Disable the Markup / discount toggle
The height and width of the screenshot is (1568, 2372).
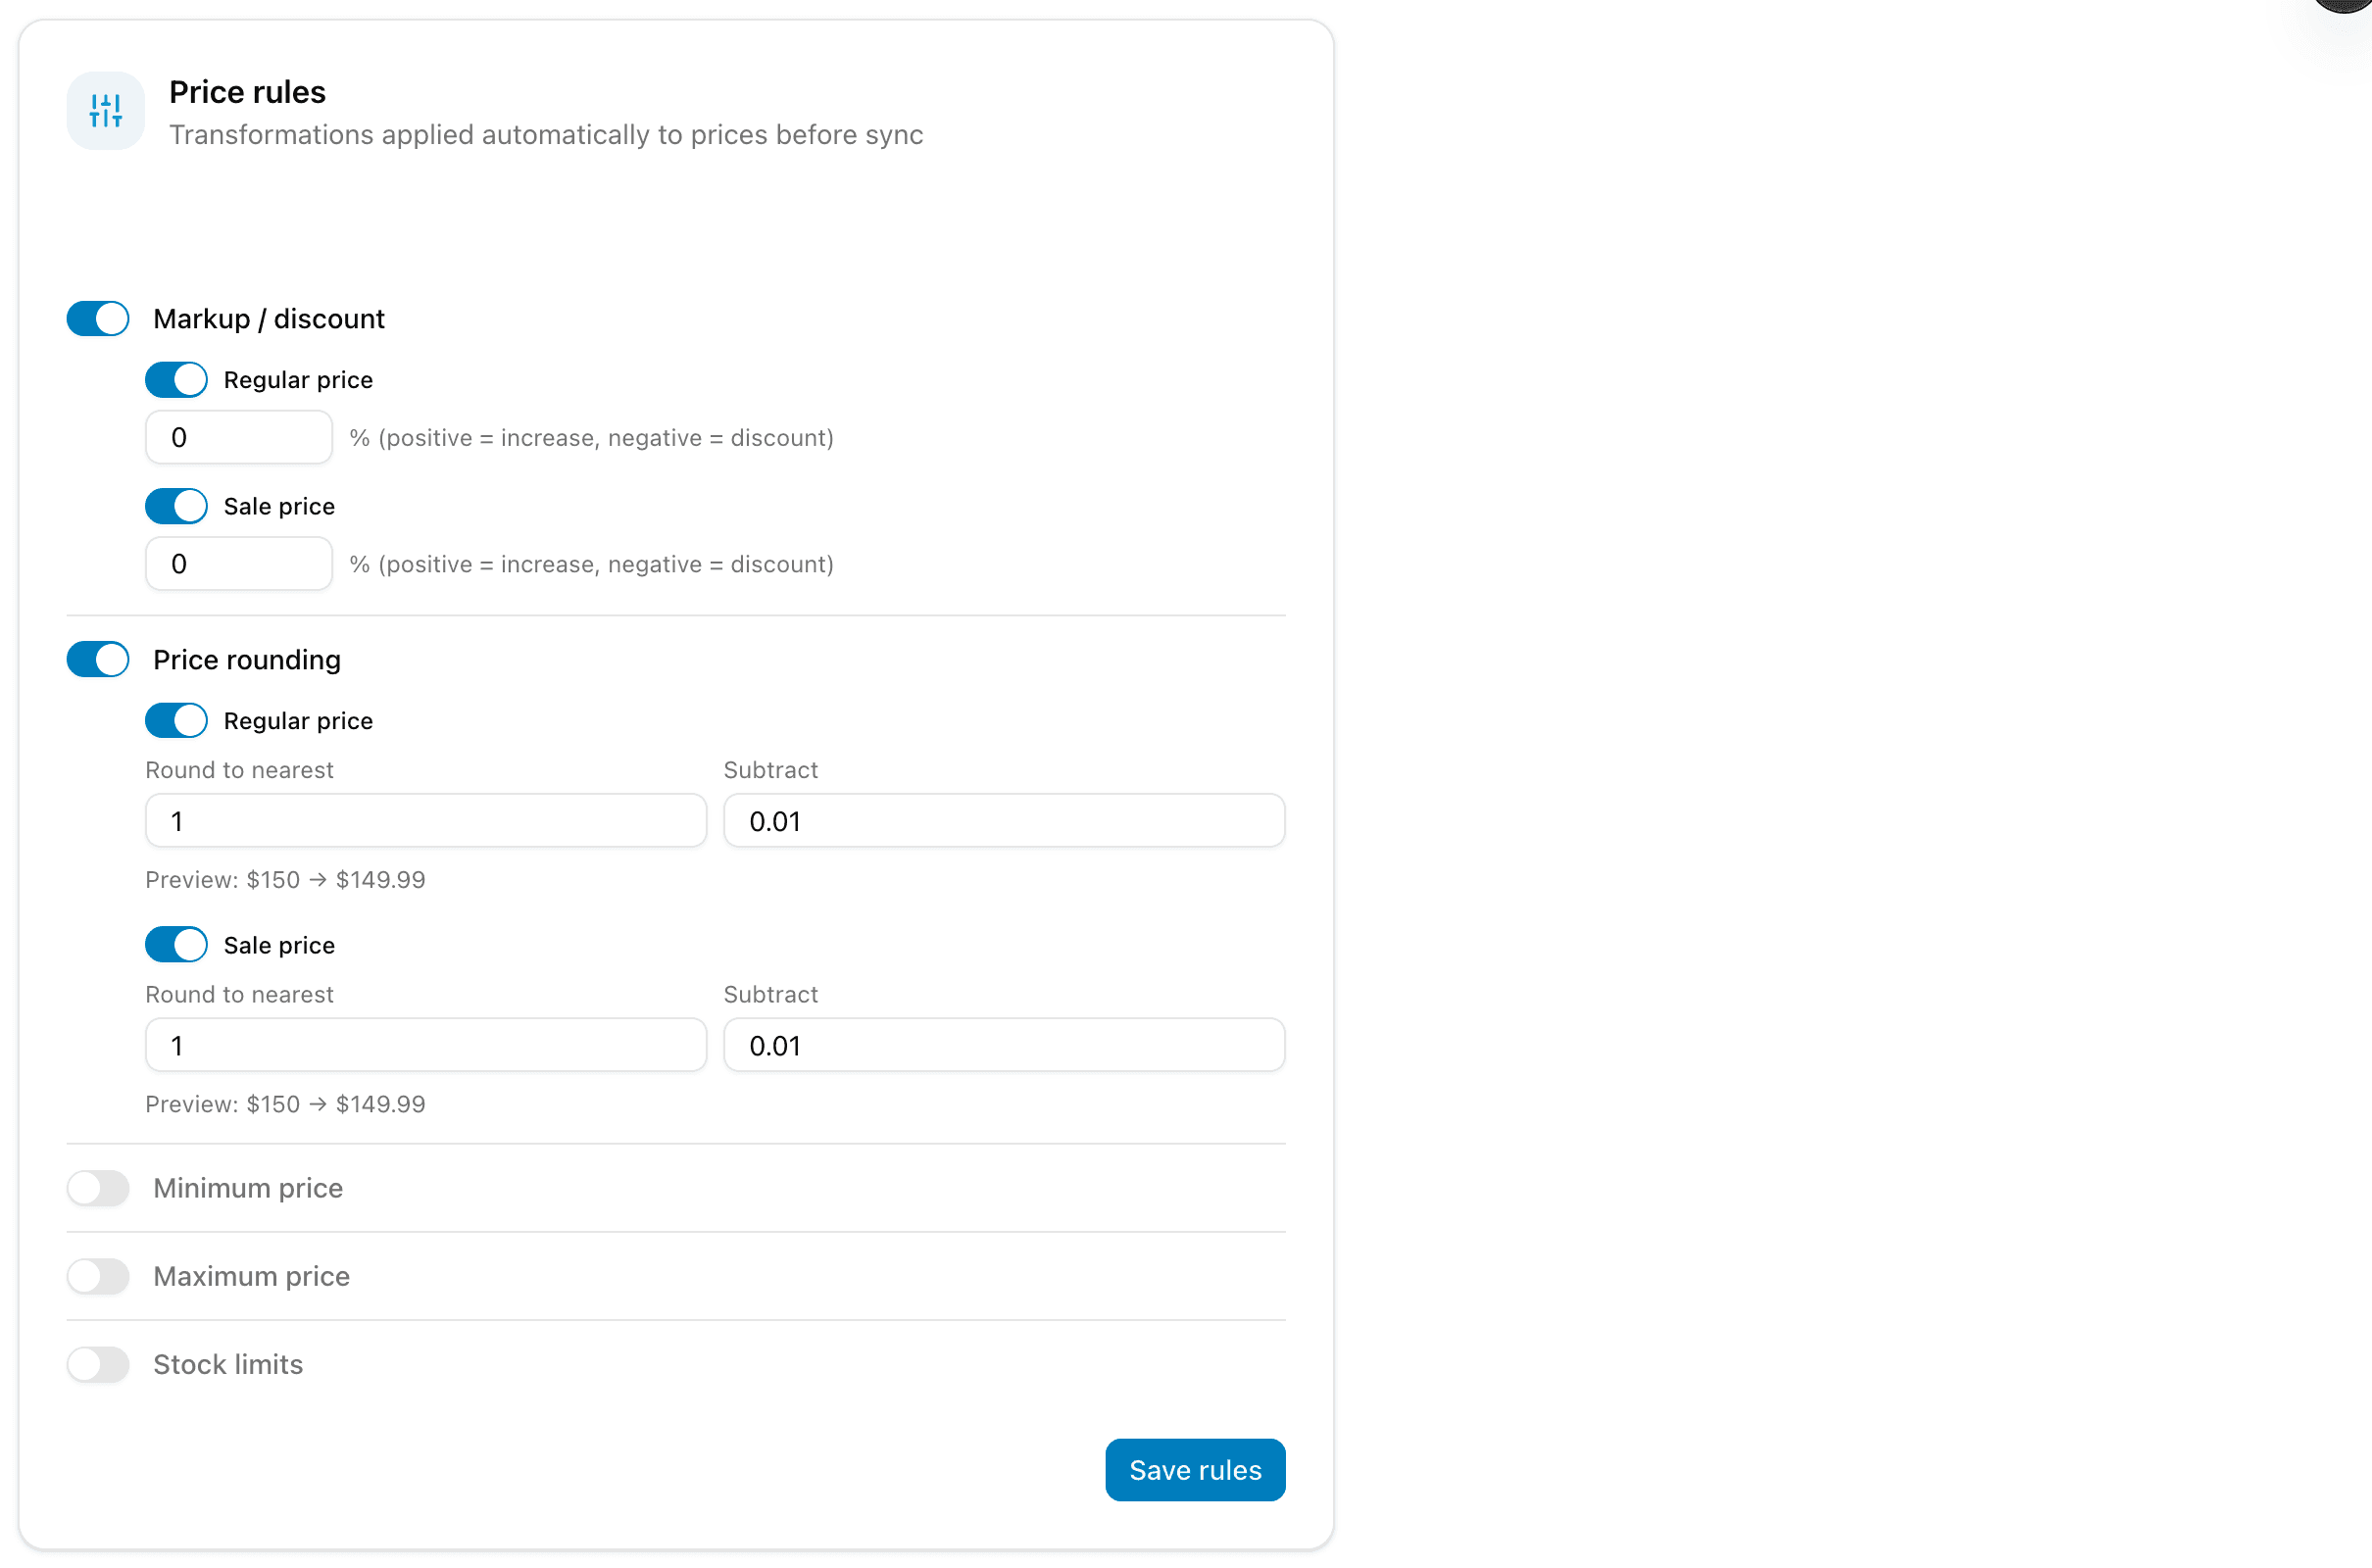click(x=98, y=319)
